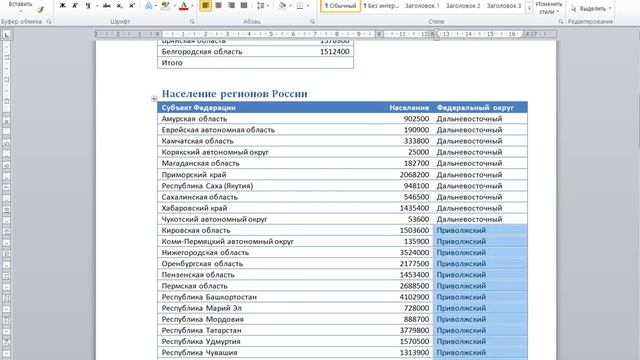This screenshot has height=360, width=640.
Task: Open the Вставить paste button
Action: [x=20, y=5]
